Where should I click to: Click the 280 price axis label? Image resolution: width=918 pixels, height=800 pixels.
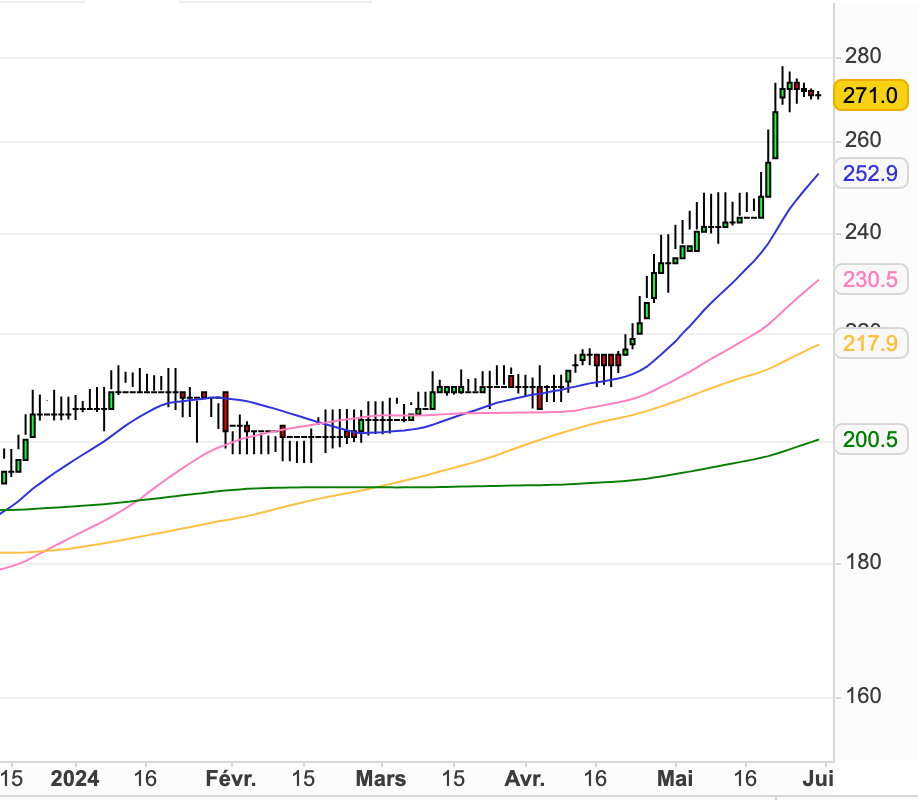(x=863, y=56)
